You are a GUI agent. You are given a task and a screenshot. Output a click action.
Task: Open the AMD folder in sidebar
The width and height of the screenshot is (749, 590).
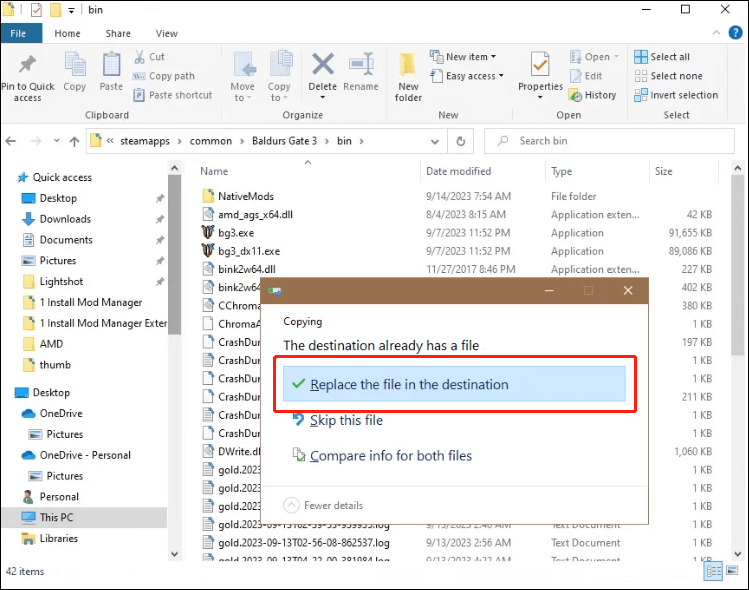pos(51,344)
